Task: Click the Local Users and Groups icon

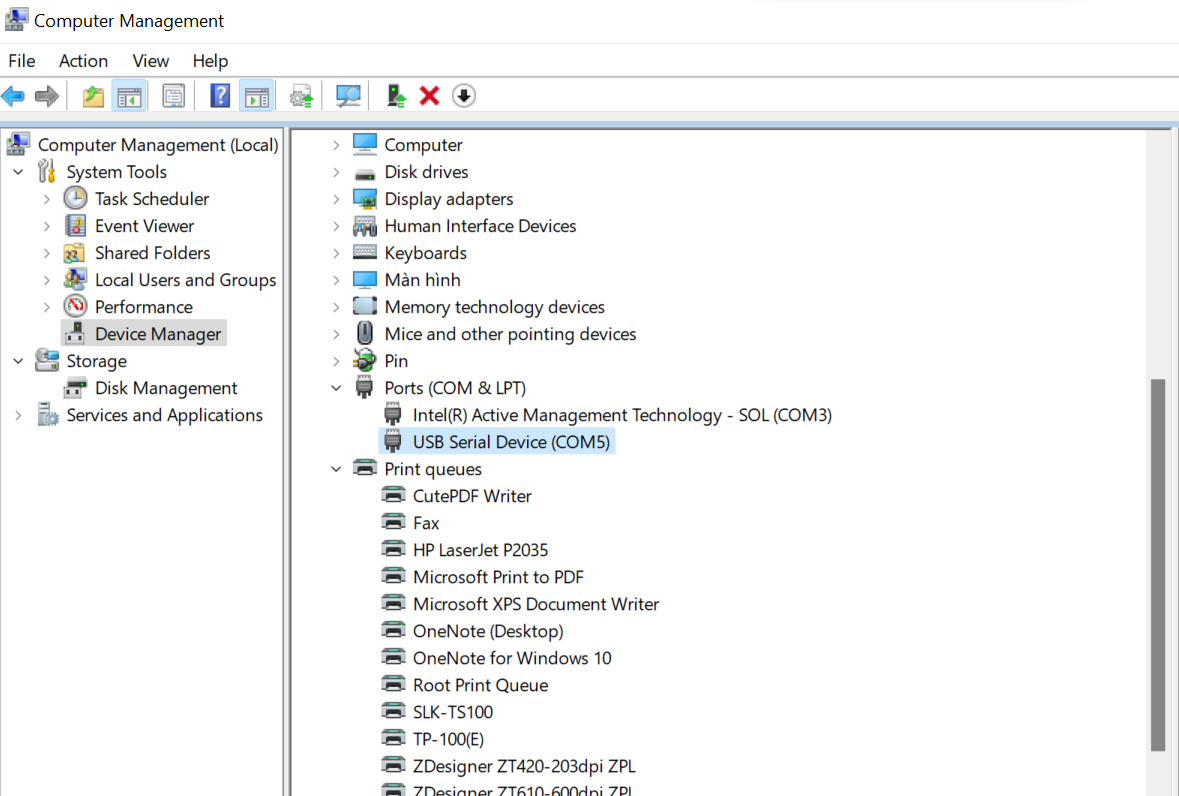Action: (x=75, y=280)
